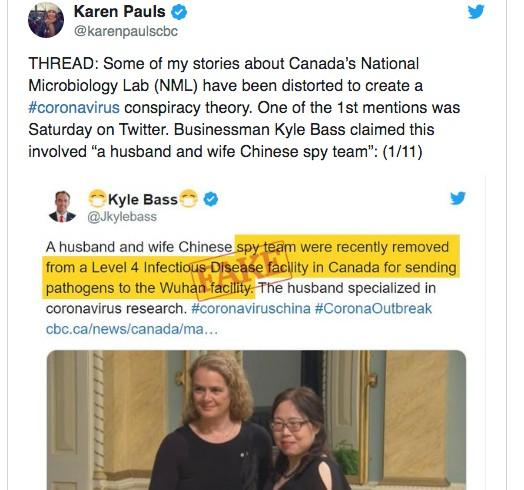
Task: Open the #CoronaOutbreak hashtag
Action: coord(373,309)
